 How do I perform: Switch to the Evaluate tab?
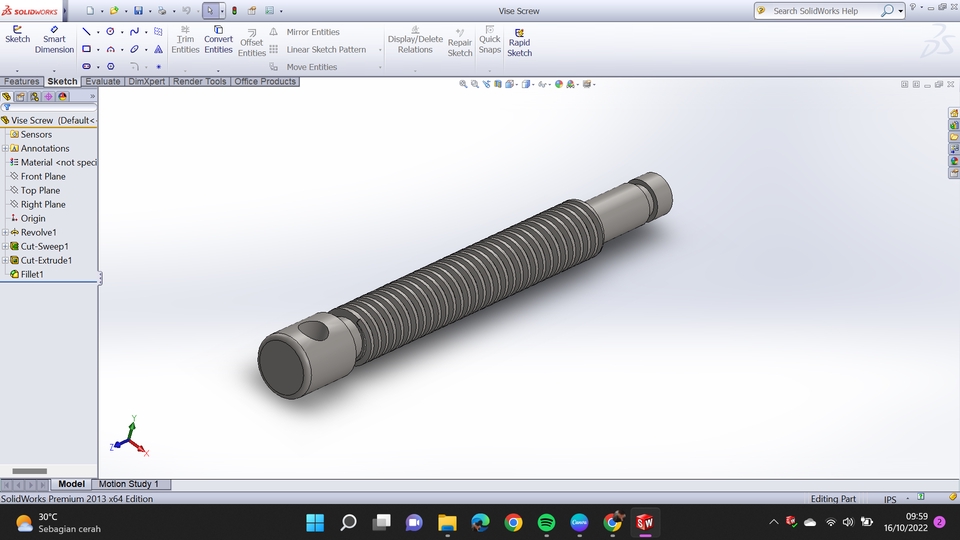[x=103, y=81]
